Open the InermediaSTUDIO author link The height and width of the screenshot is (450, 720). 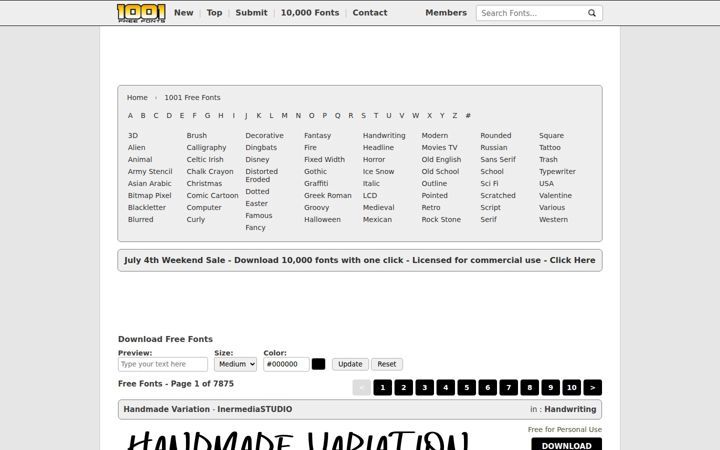point(254,409)
